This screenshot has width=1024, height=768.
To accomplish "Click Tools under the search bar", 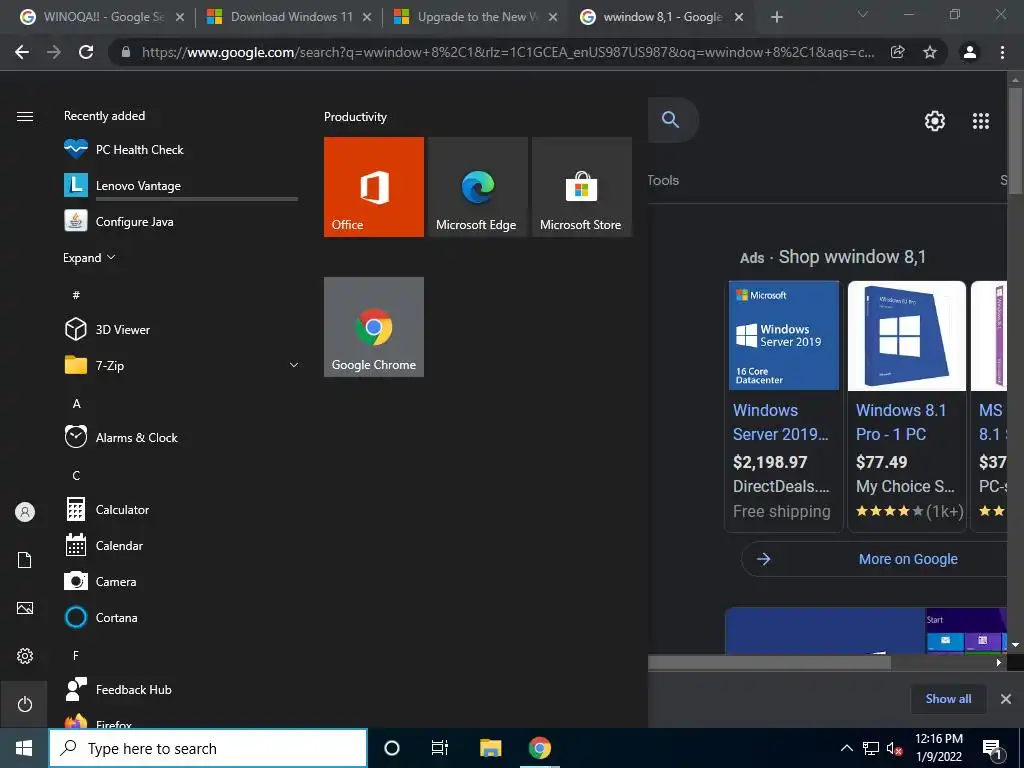I will click(664, 180).
